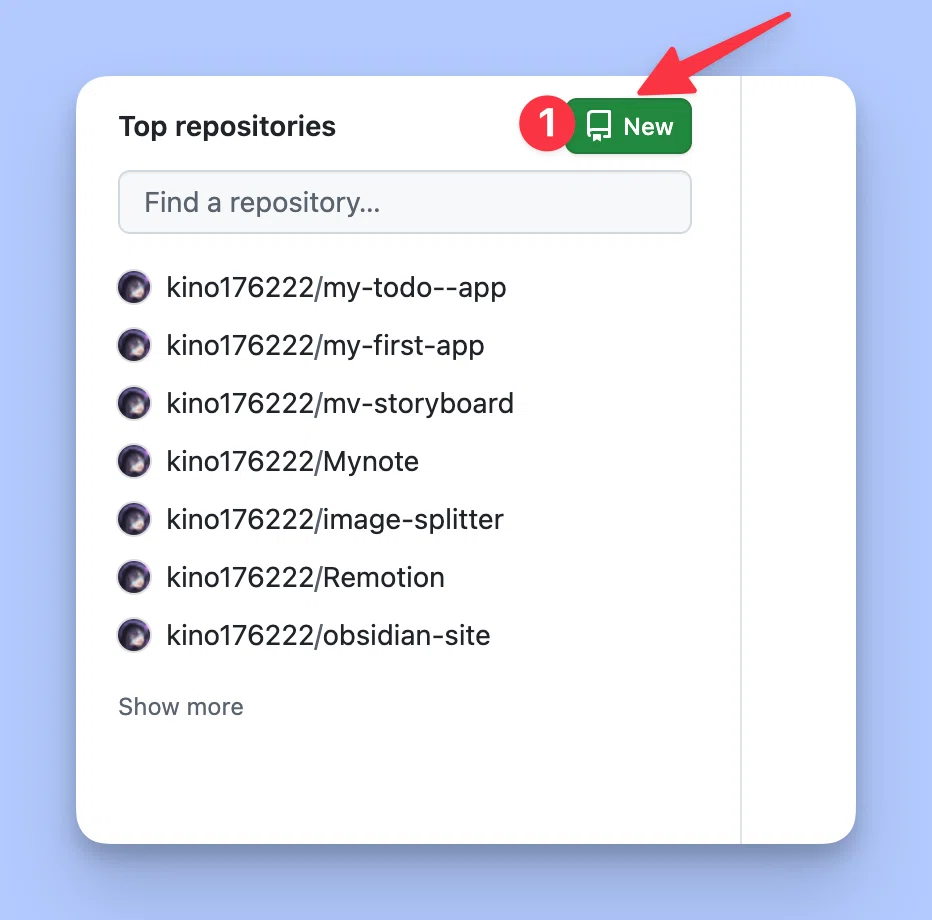Image resolution: width=932 pixels, height=920 pixels.
Task: Click the Top repositories heading
Action: pyautogui.click(x=227, y=127)
